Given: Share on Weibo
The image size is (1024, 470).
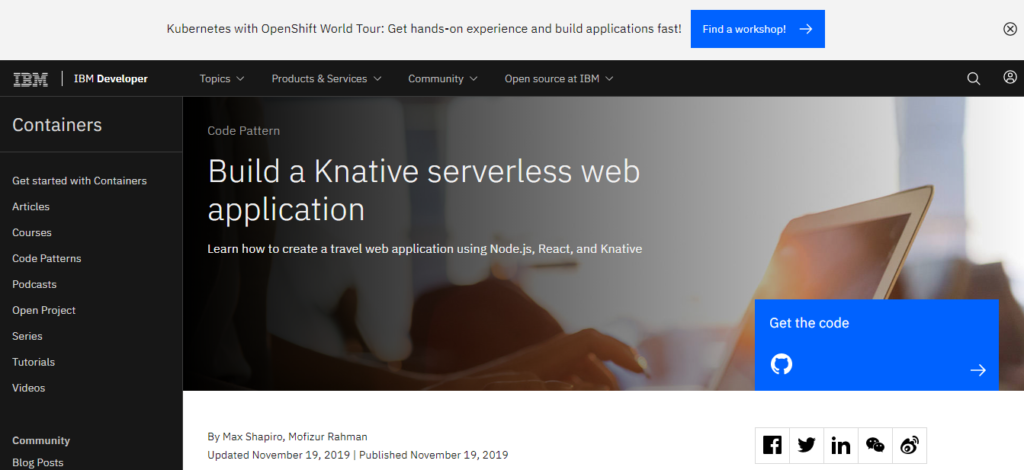Looking at the screenshot, I should (x=909, y=445).
